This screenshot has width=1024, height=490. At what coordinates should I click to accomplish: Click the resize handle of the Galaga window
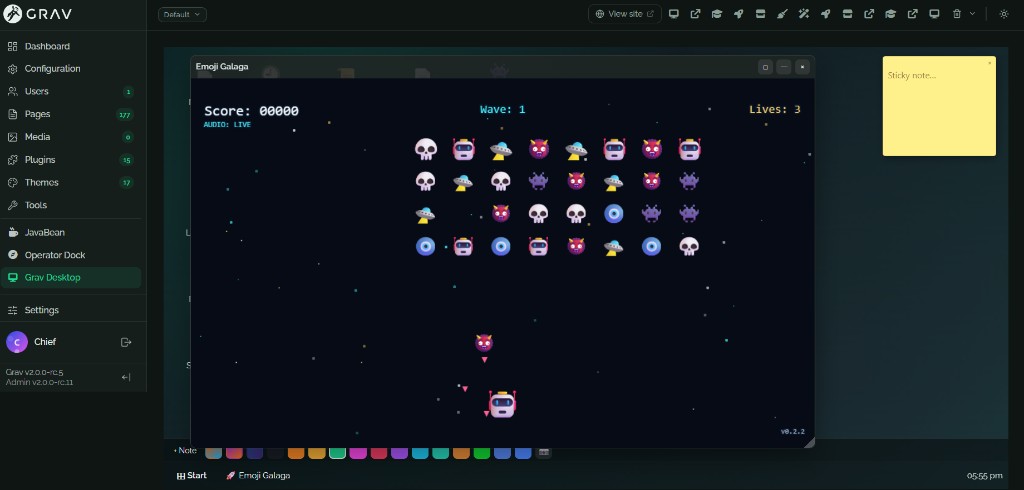pyautogui.click(x=809, y=443)
